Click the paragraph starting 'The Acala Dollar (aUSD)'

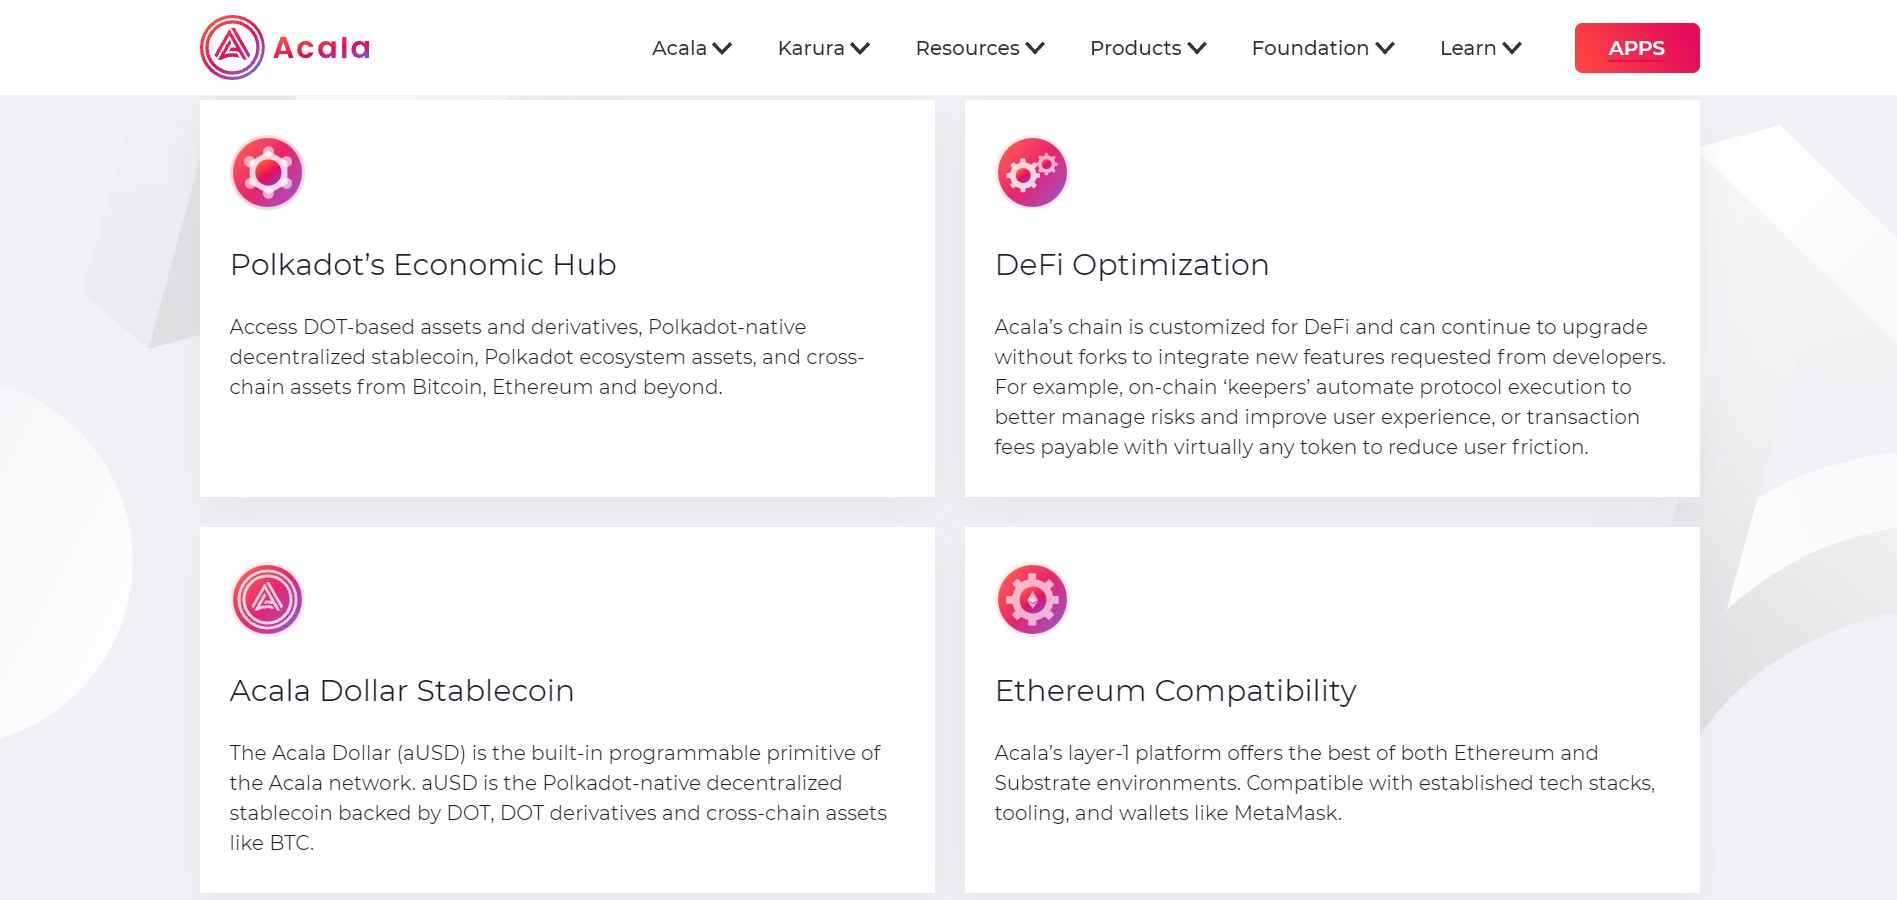[x=558, y=798]
